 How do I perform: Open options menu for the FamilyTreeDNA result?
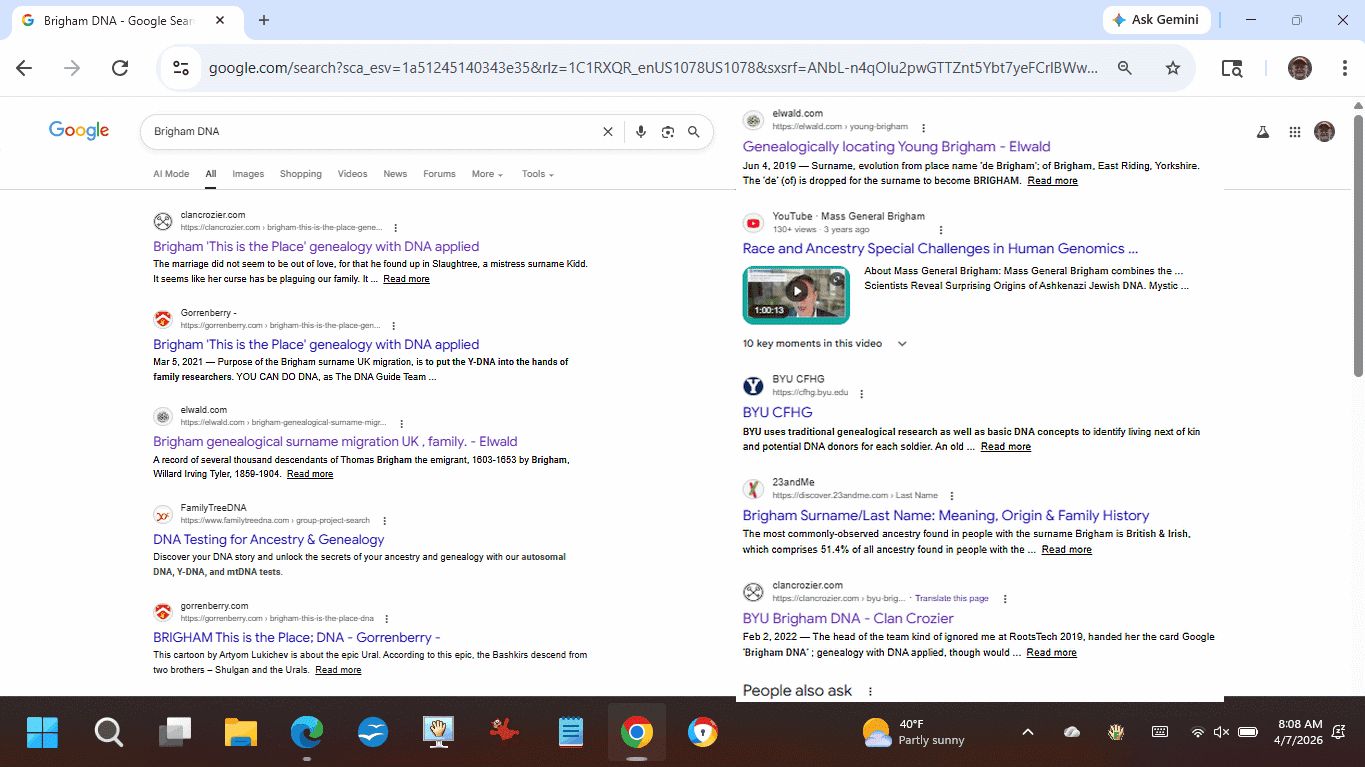(x=385, y=521)
